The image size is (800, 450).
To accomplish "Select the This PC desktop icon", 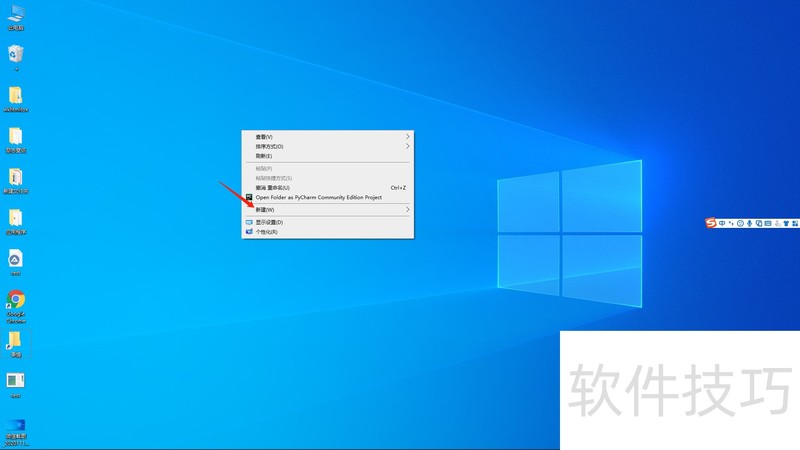I will click(16, 14).
